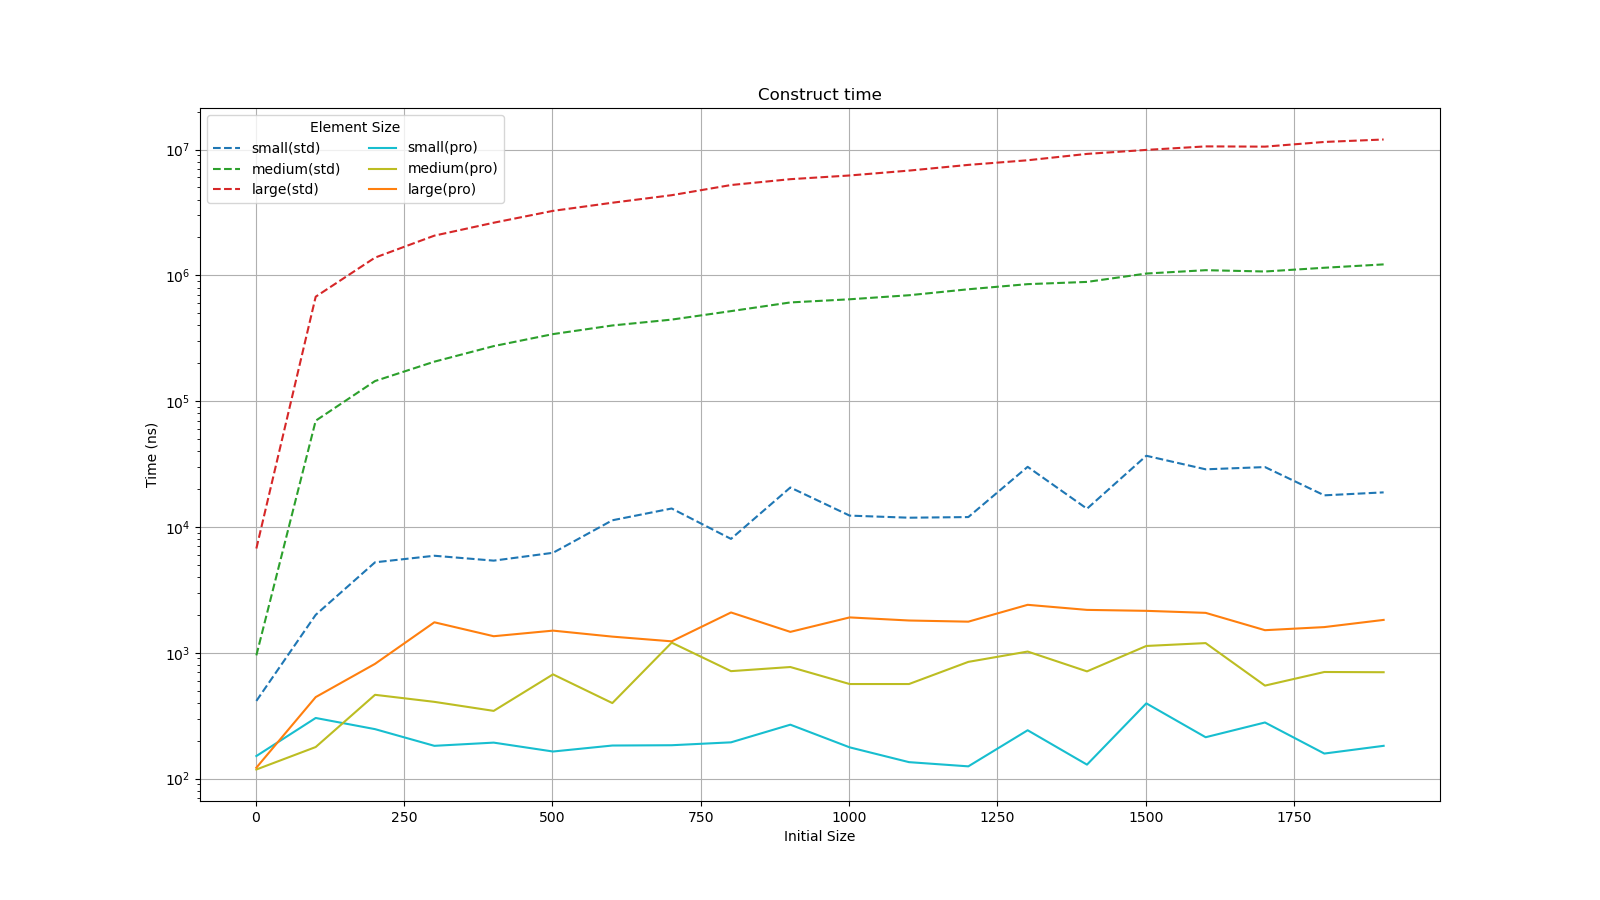The height and width of the screenshot is (900, 1600).
Task: Click the "Time (ns)" y-axis label
Action: click(x=152, y=455)
